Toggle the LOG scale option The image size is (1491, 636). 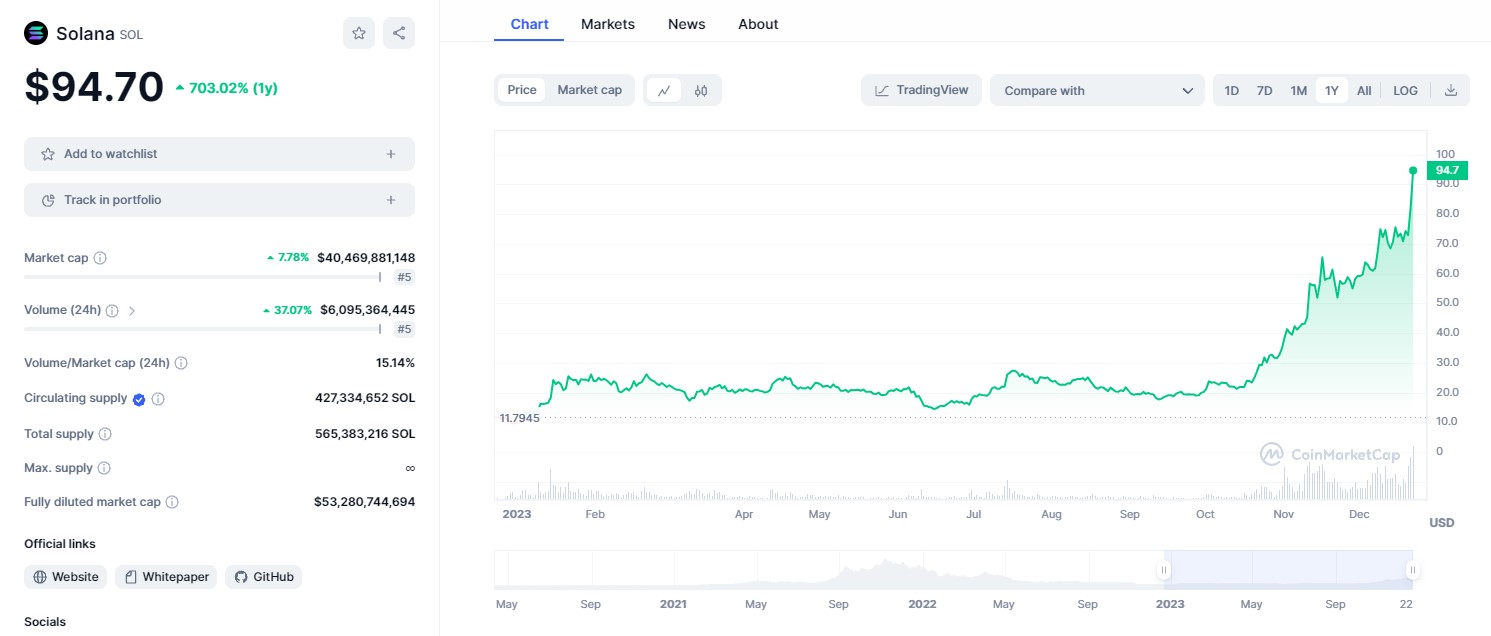(1405, 90)
